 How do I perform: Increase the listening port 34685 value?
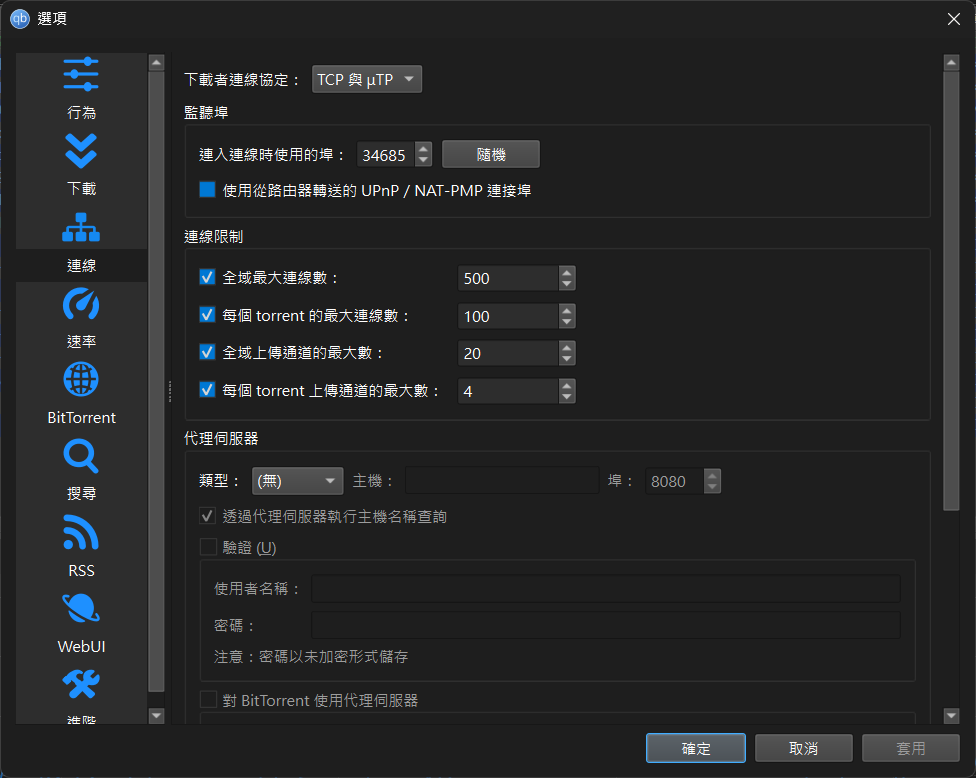point(423,149)
